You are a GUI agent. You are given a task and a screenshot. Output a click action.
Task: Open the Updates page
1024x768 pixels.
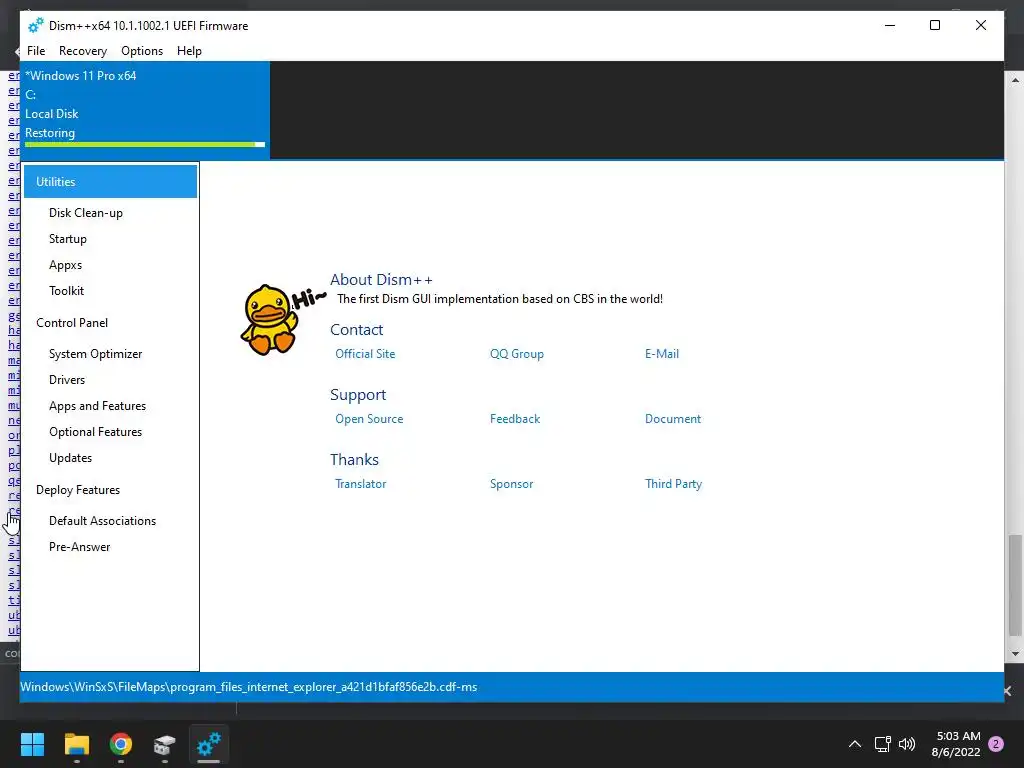tap(71, 458)
